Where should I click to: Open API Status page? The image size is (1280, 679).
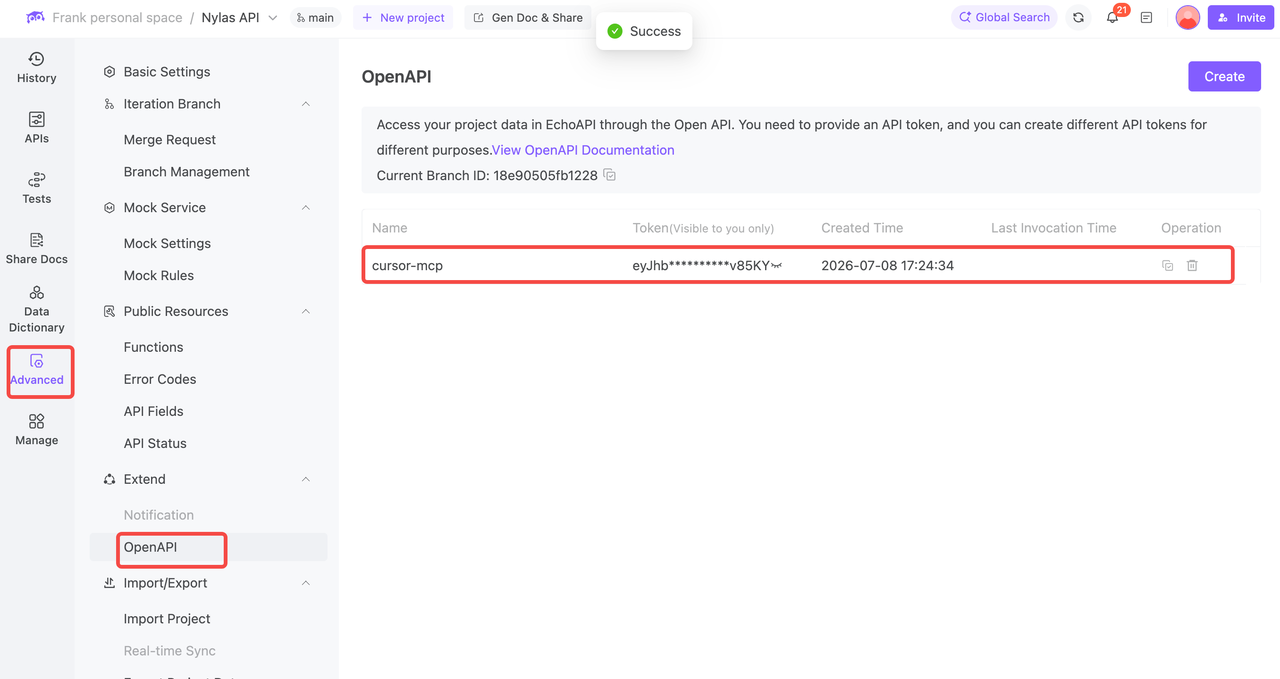pos(155,444)
